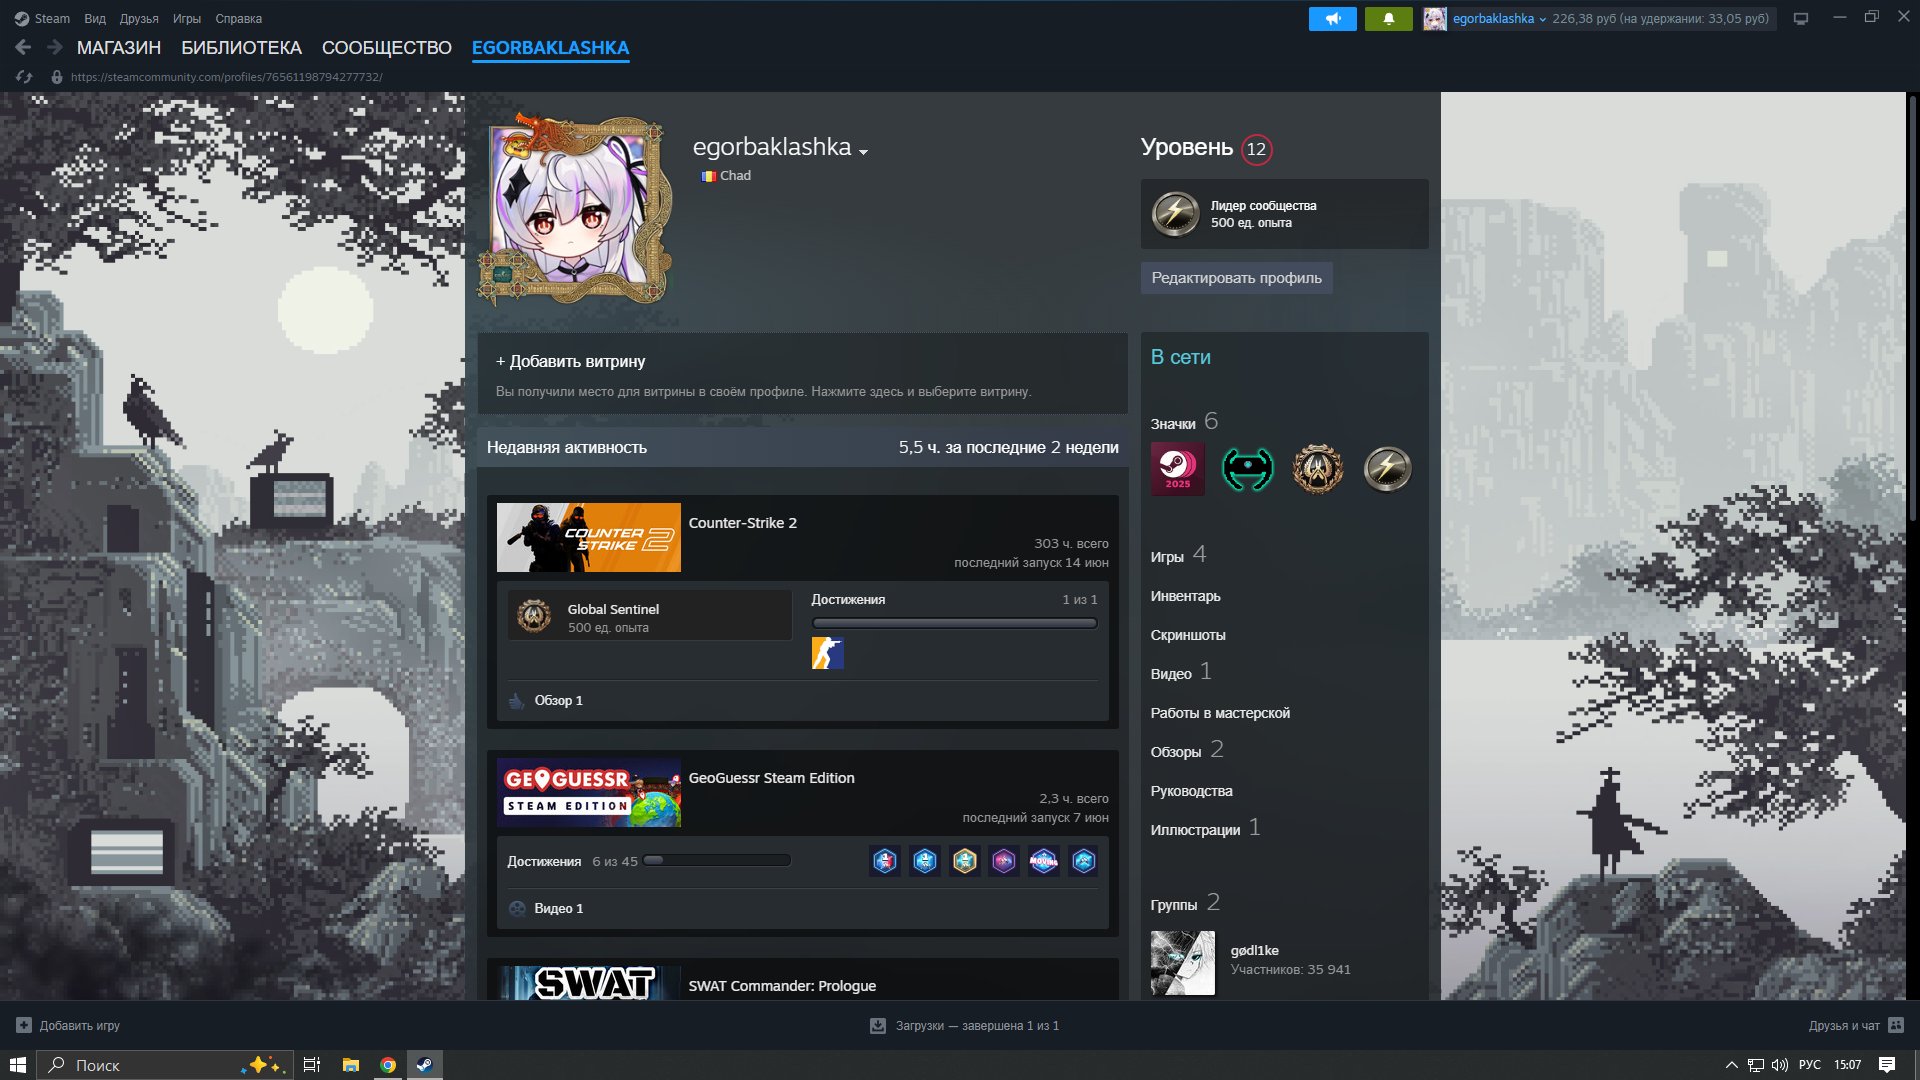Open the third GeoGuessr achievement icon

click(964, 861)
